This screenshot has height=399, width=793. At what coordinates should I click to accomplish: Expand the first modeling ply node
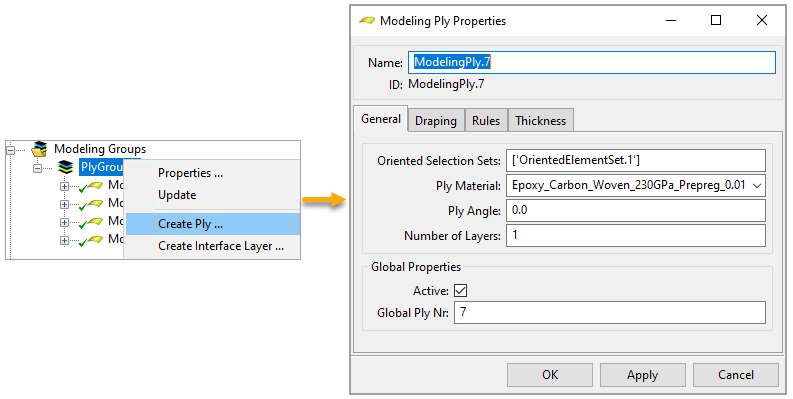coord(64,186)
